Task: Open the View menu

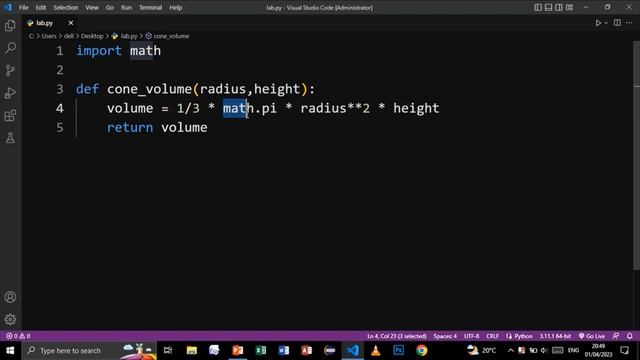Action: [x=91, y=7]
